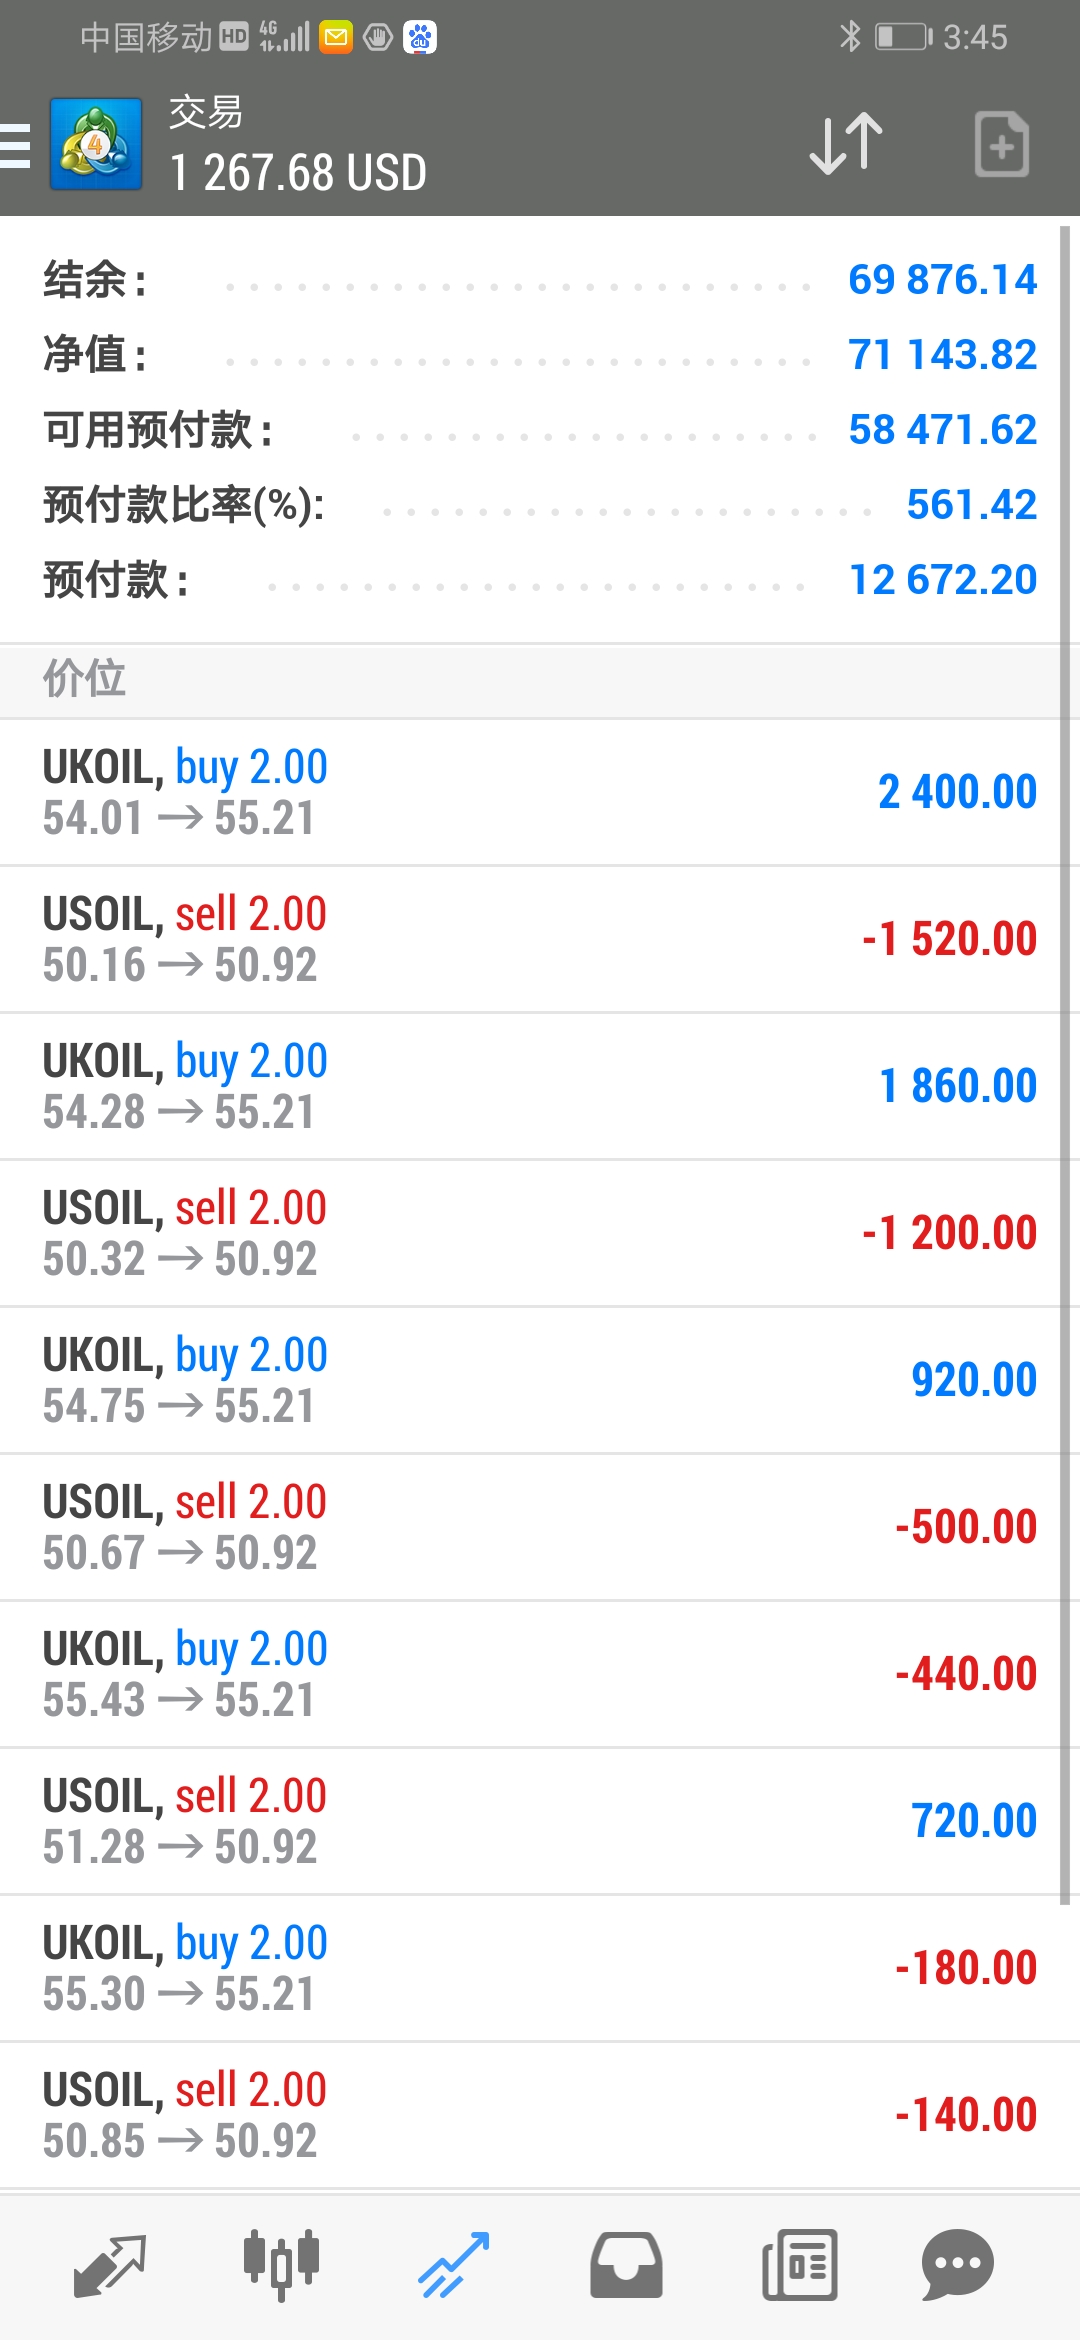Screen dimensions: 1080x2340
Task: Tap the Baidu notification icon in status bar
Action: (x=420, y=38)
